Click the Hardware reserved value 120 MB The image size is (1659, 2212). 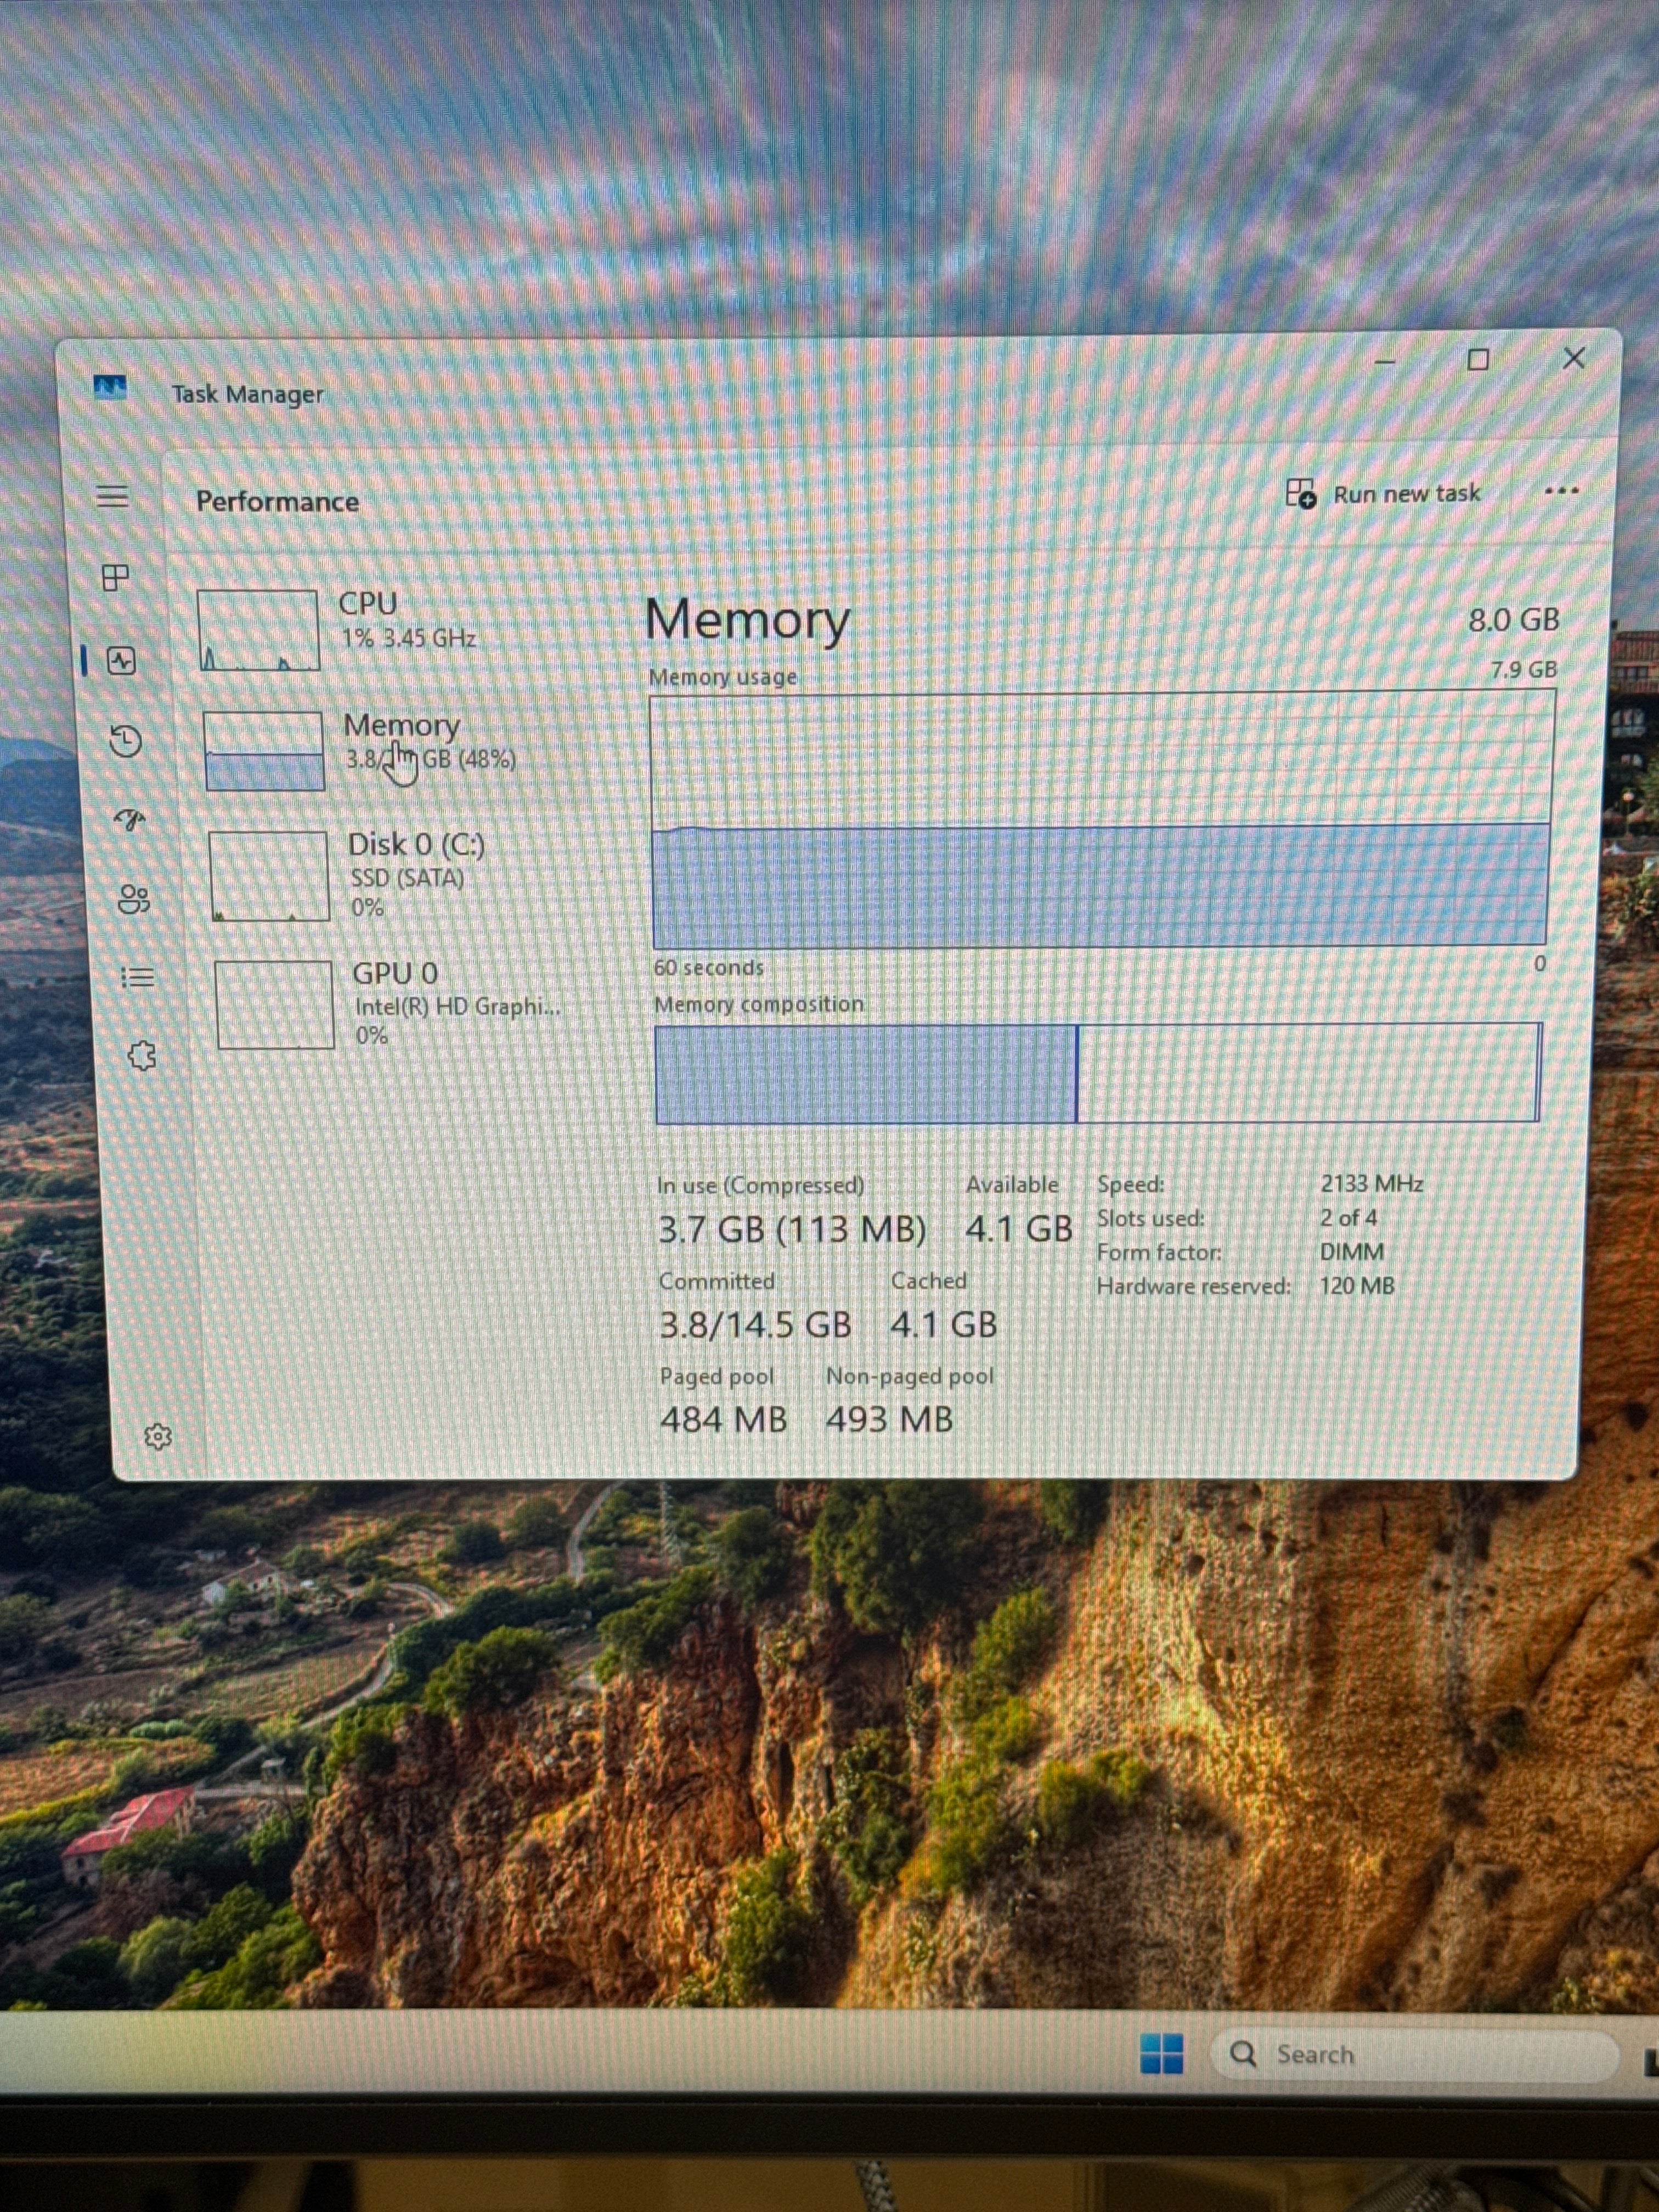(x=1356, y=1286)
